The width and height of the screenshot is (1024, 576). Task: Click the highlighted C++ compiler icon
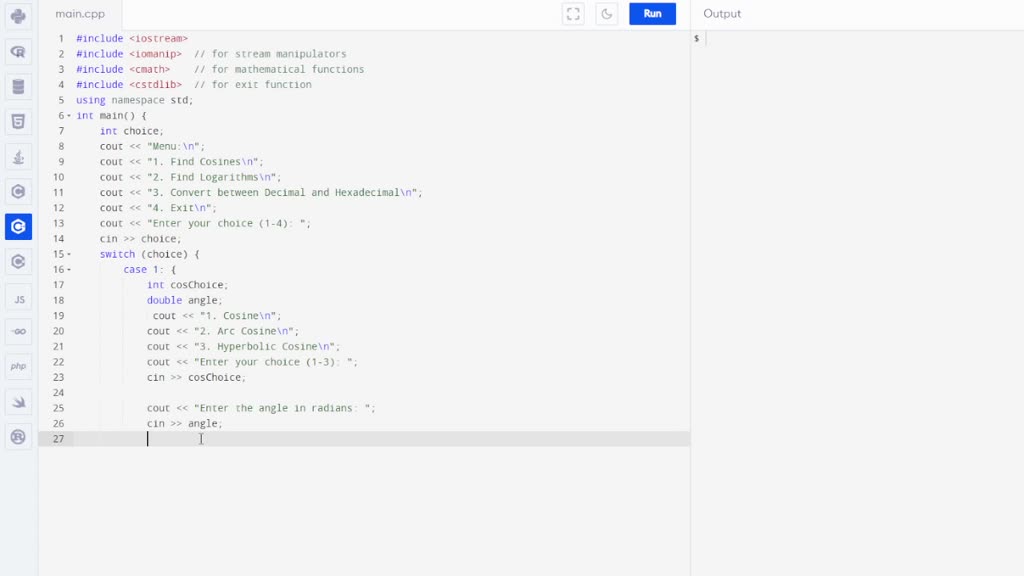18,227
